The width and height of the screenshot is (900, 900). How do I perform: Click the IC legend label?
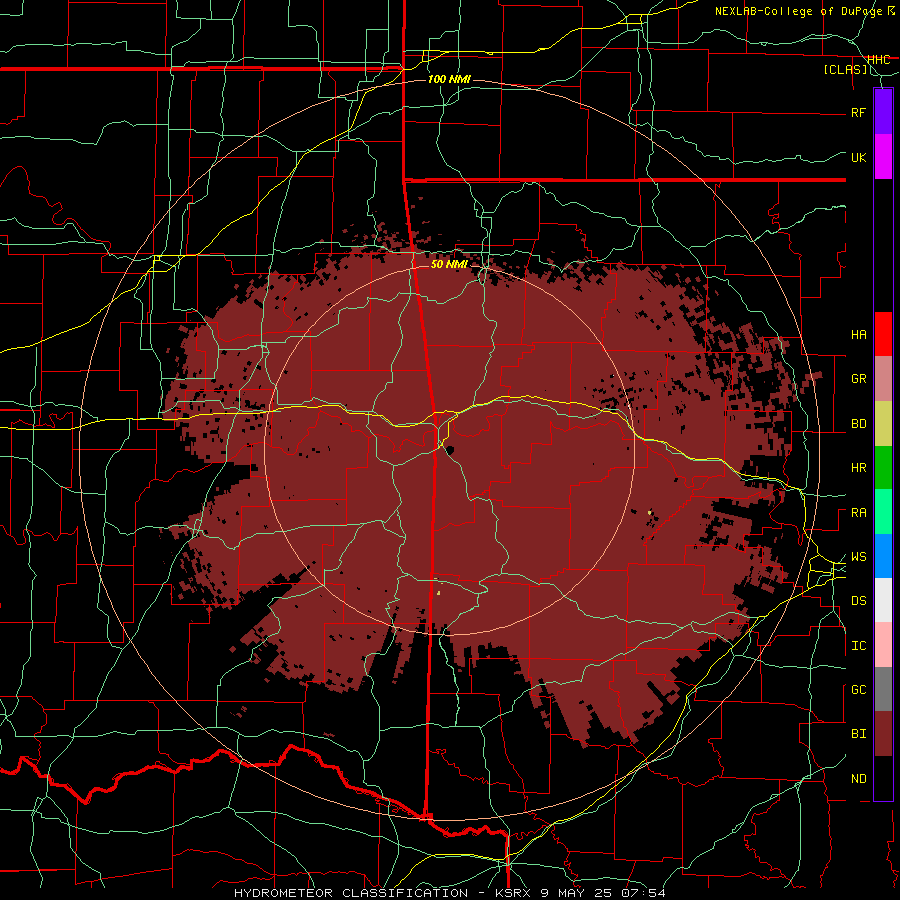pyautogui.click(x=858, y=646)
